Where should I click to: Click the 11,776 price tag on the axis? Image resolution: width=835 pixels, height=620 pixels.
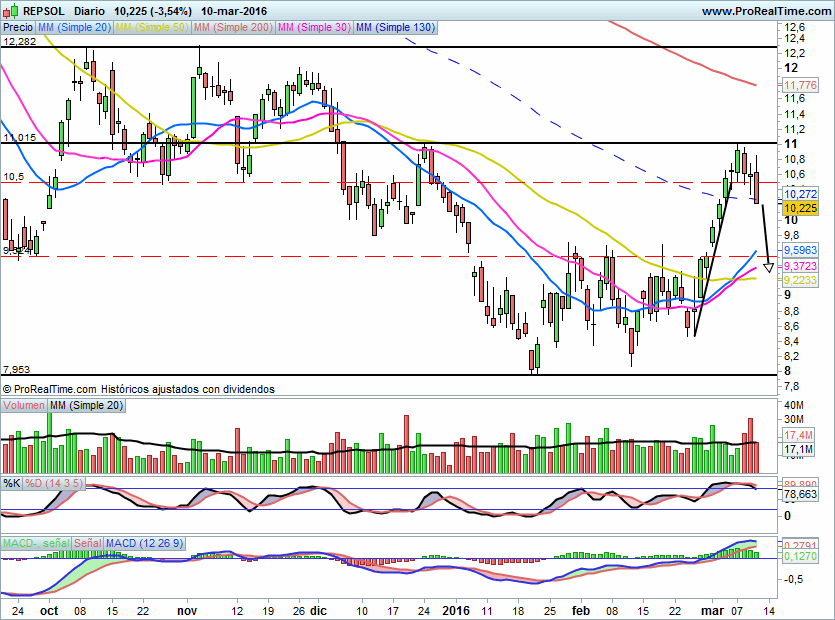click(x=800, y=85)
